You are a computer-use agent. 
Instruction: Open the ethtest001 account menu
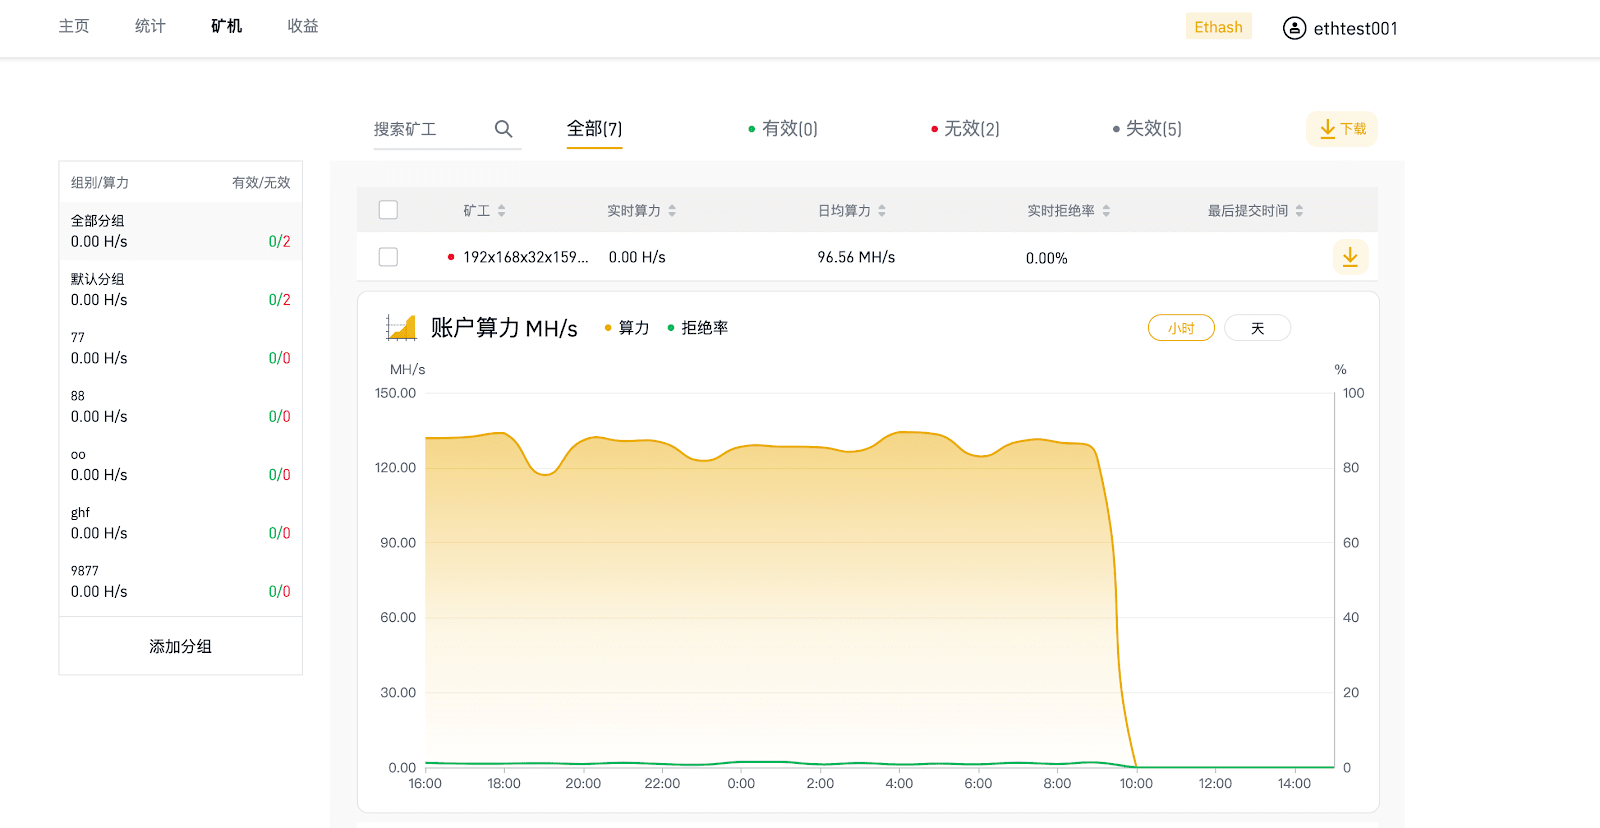pyautogui.click(x=1340, y=28)
